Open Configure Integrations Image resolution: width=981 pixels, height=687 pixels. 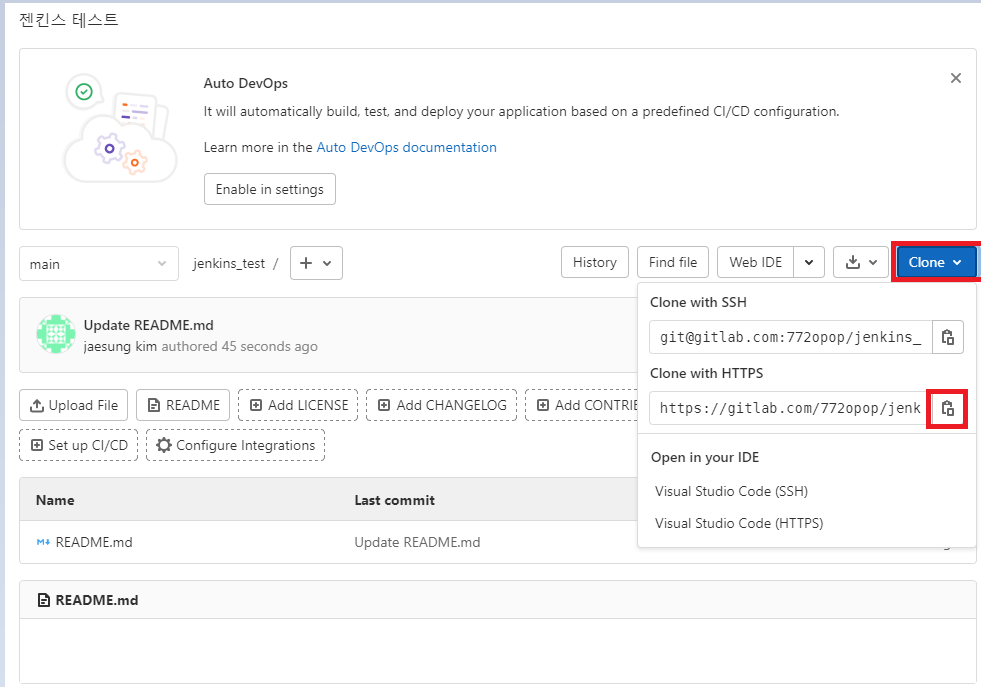[x=235, y=445]
